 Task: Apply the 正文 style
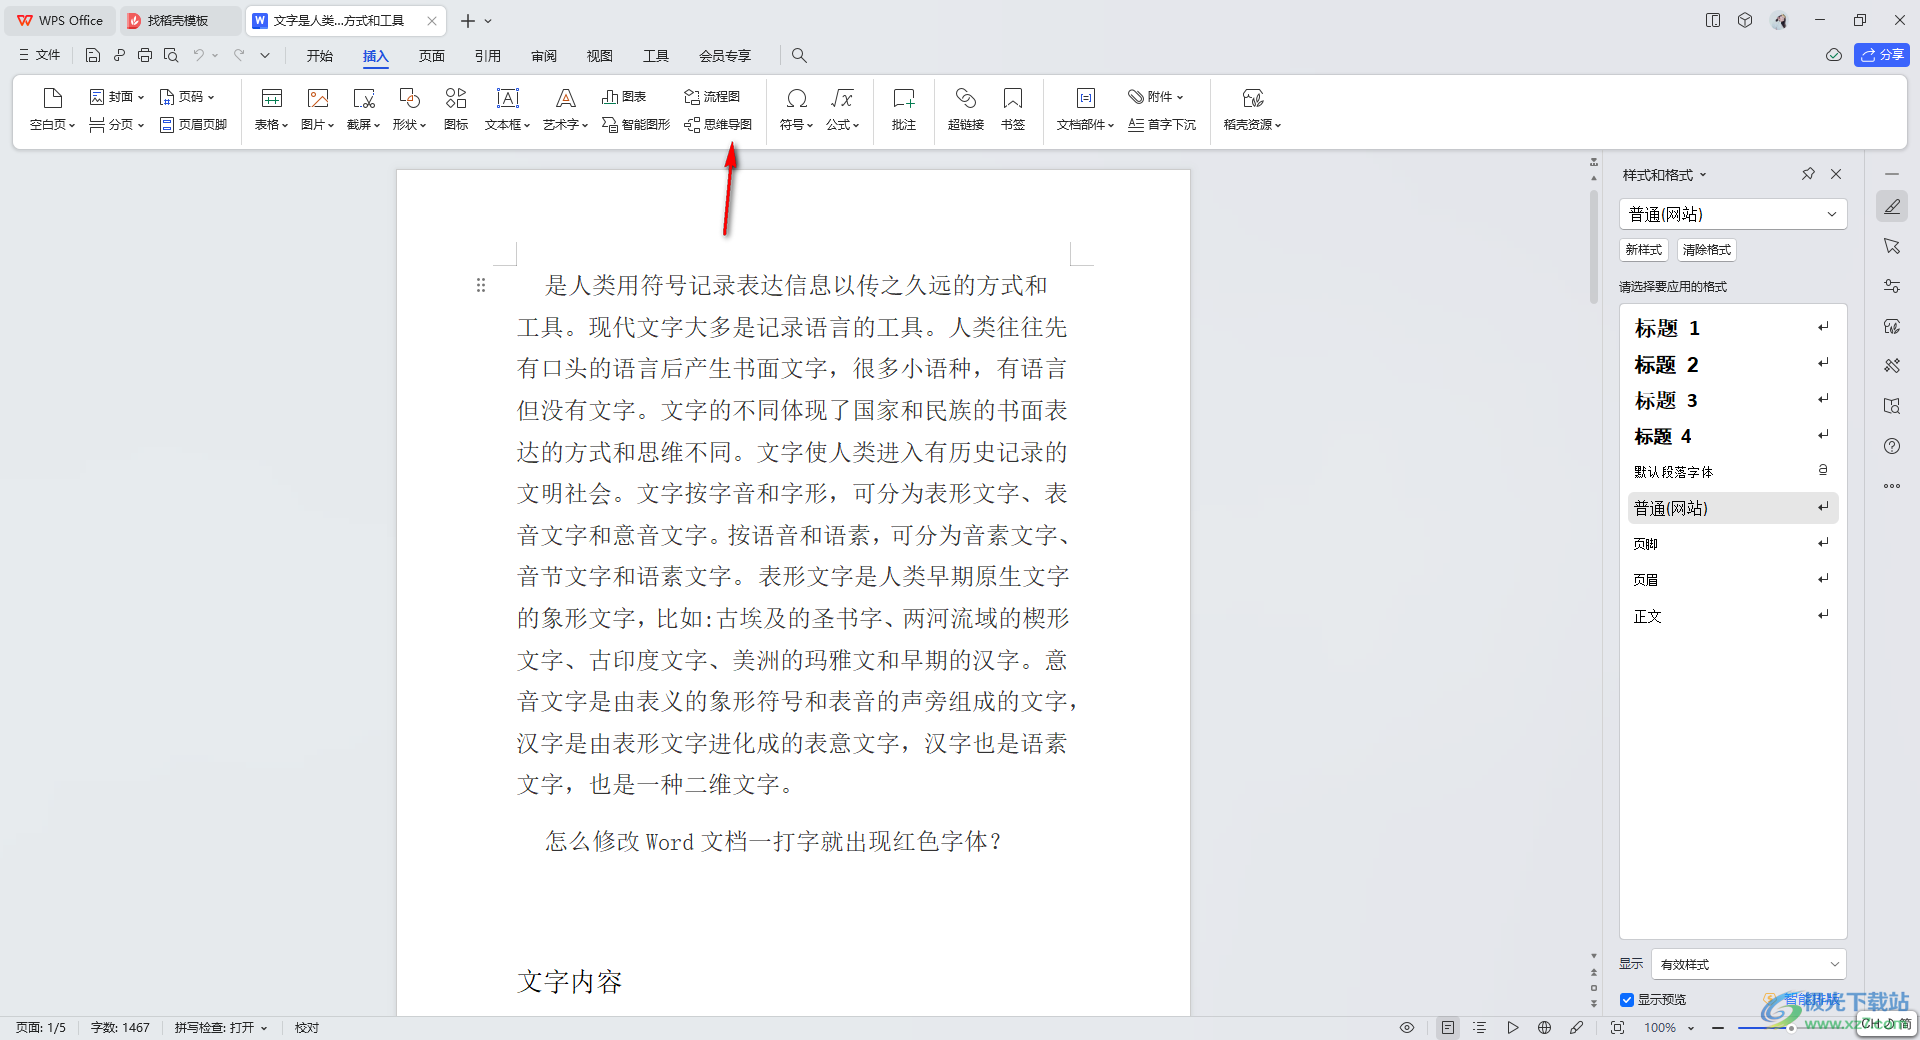click(x=1733, y=616)
